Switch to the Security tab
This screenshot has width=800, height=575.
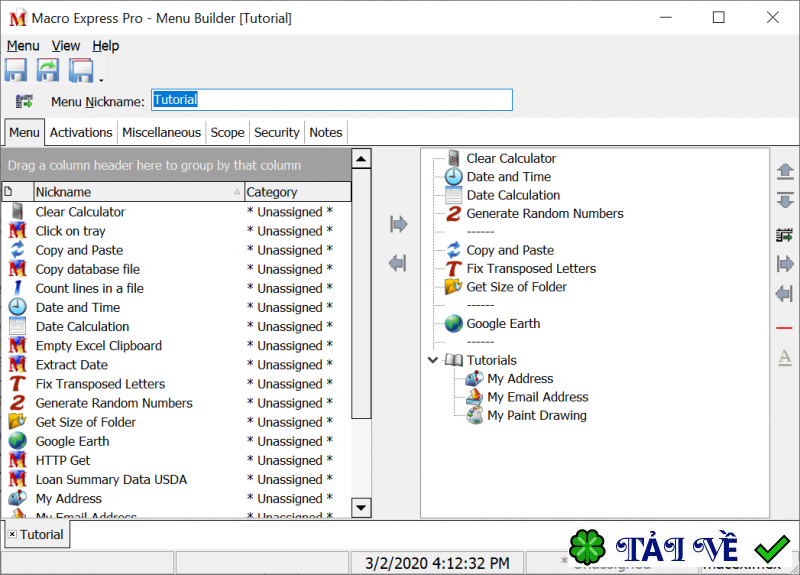277,133
